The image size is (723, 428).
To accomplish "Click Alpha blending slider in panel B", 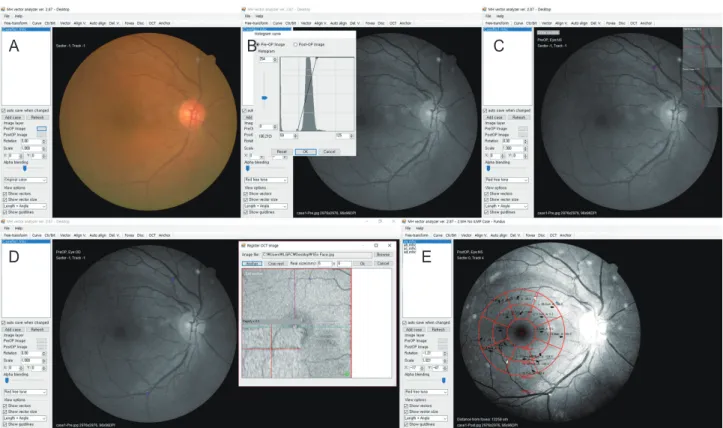I will tap(248, 168).
